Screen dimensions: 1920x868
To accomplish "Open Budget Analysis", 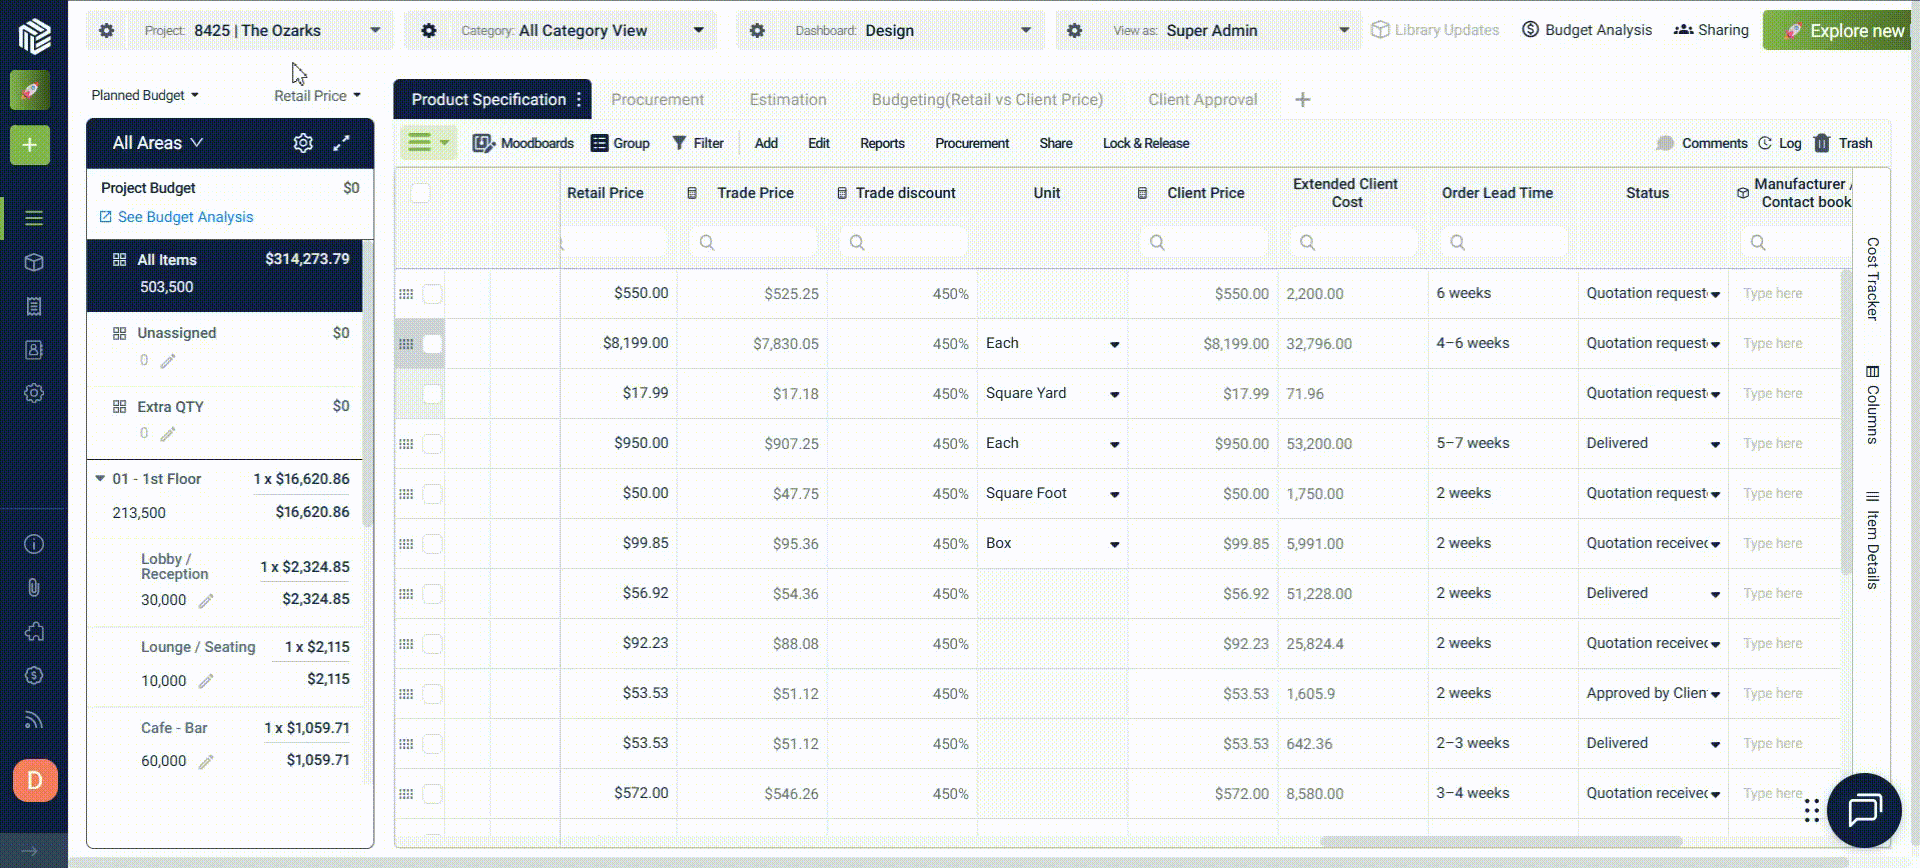I will pyautogui.click(x=1587, y=30).
